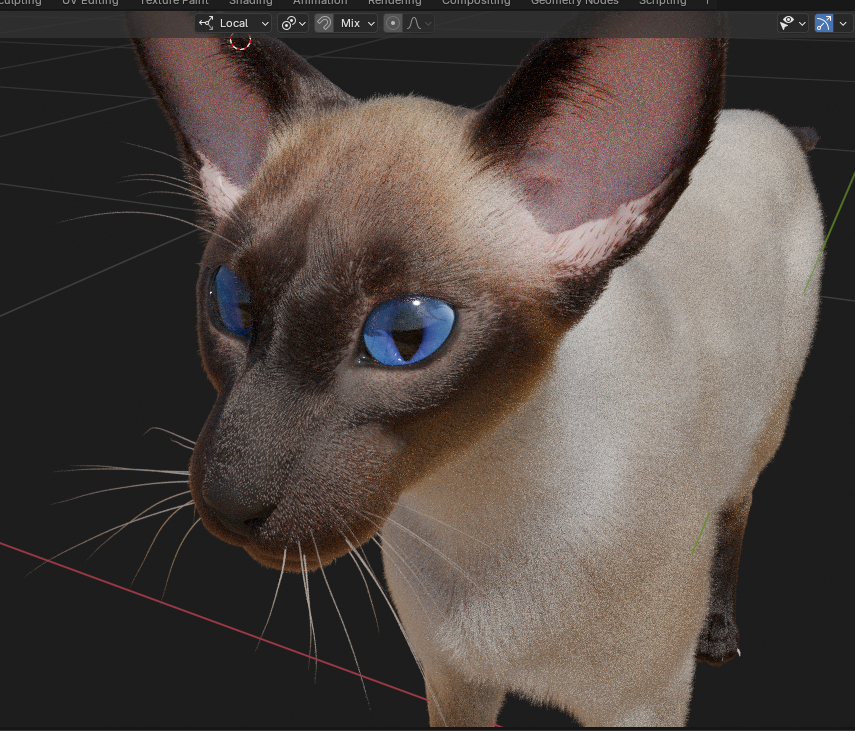Go to the Shading workspace tab
This screenshot has height=731, width=855.
coord(250,3)
